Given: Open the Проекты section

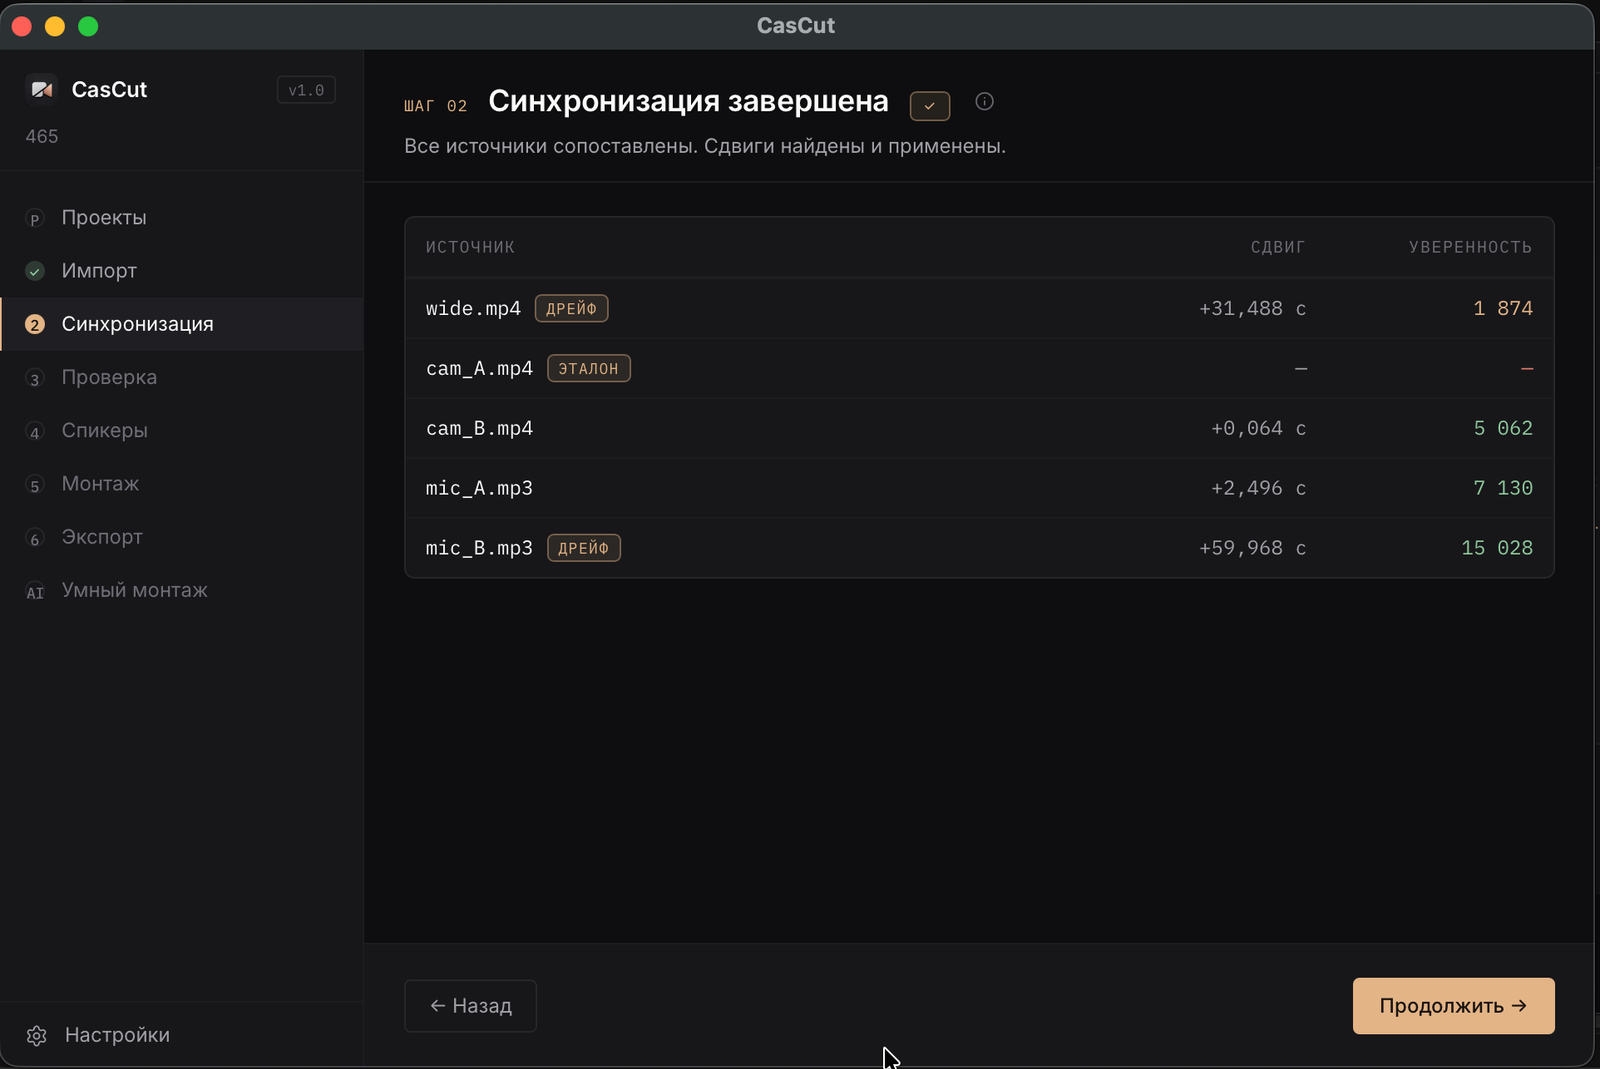Looking at the screenshot, I should click(181, 218).
